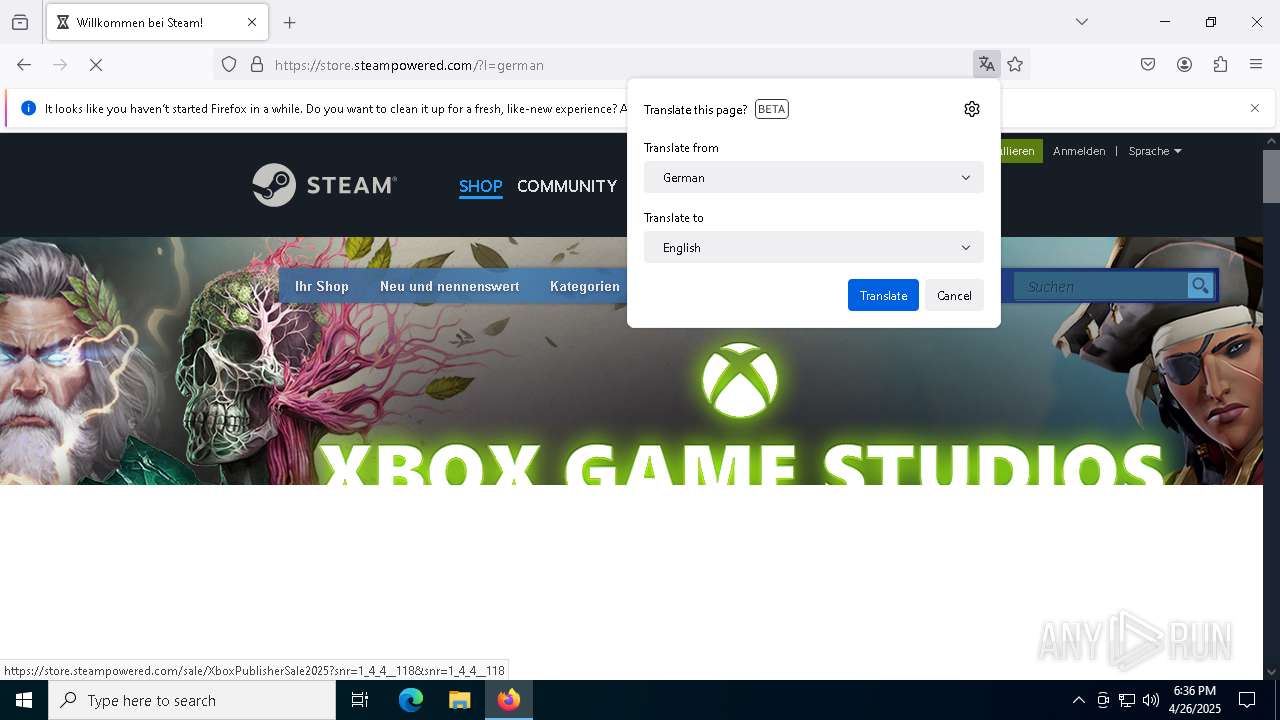Click the page vertical scrollbar thumb
This screenshot has height=720, width=1280.
1271,176
